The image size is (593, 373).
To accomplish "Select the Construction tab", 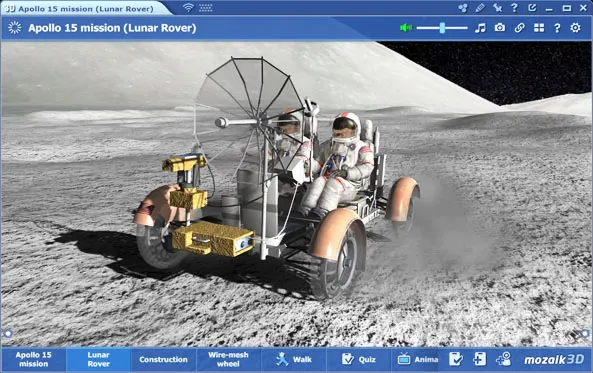I will pos(163,359).
